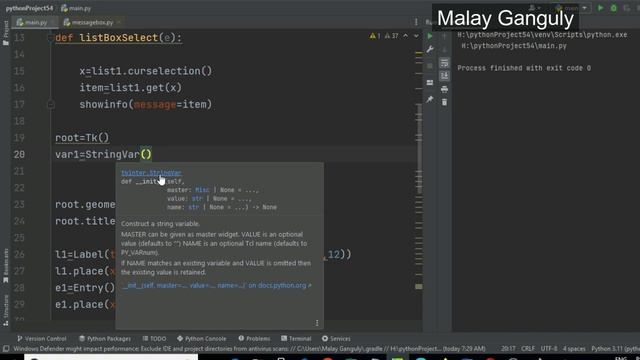Image resolution: width=640 pixels, height=360 pixels.
Task: Print the Run console output
Action: coord(444,89)
